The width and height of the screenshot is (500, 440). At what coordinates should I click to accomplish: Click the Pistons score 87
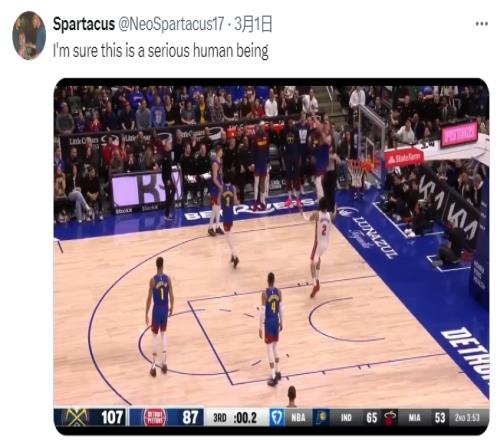click(x=190, y=417)
